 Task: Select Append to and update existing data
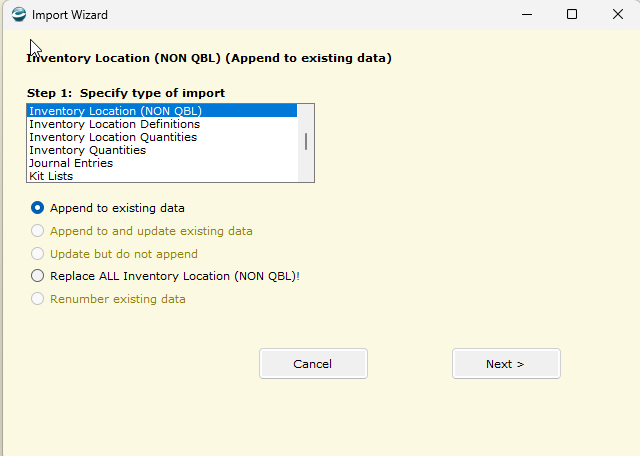click(37, 231)
